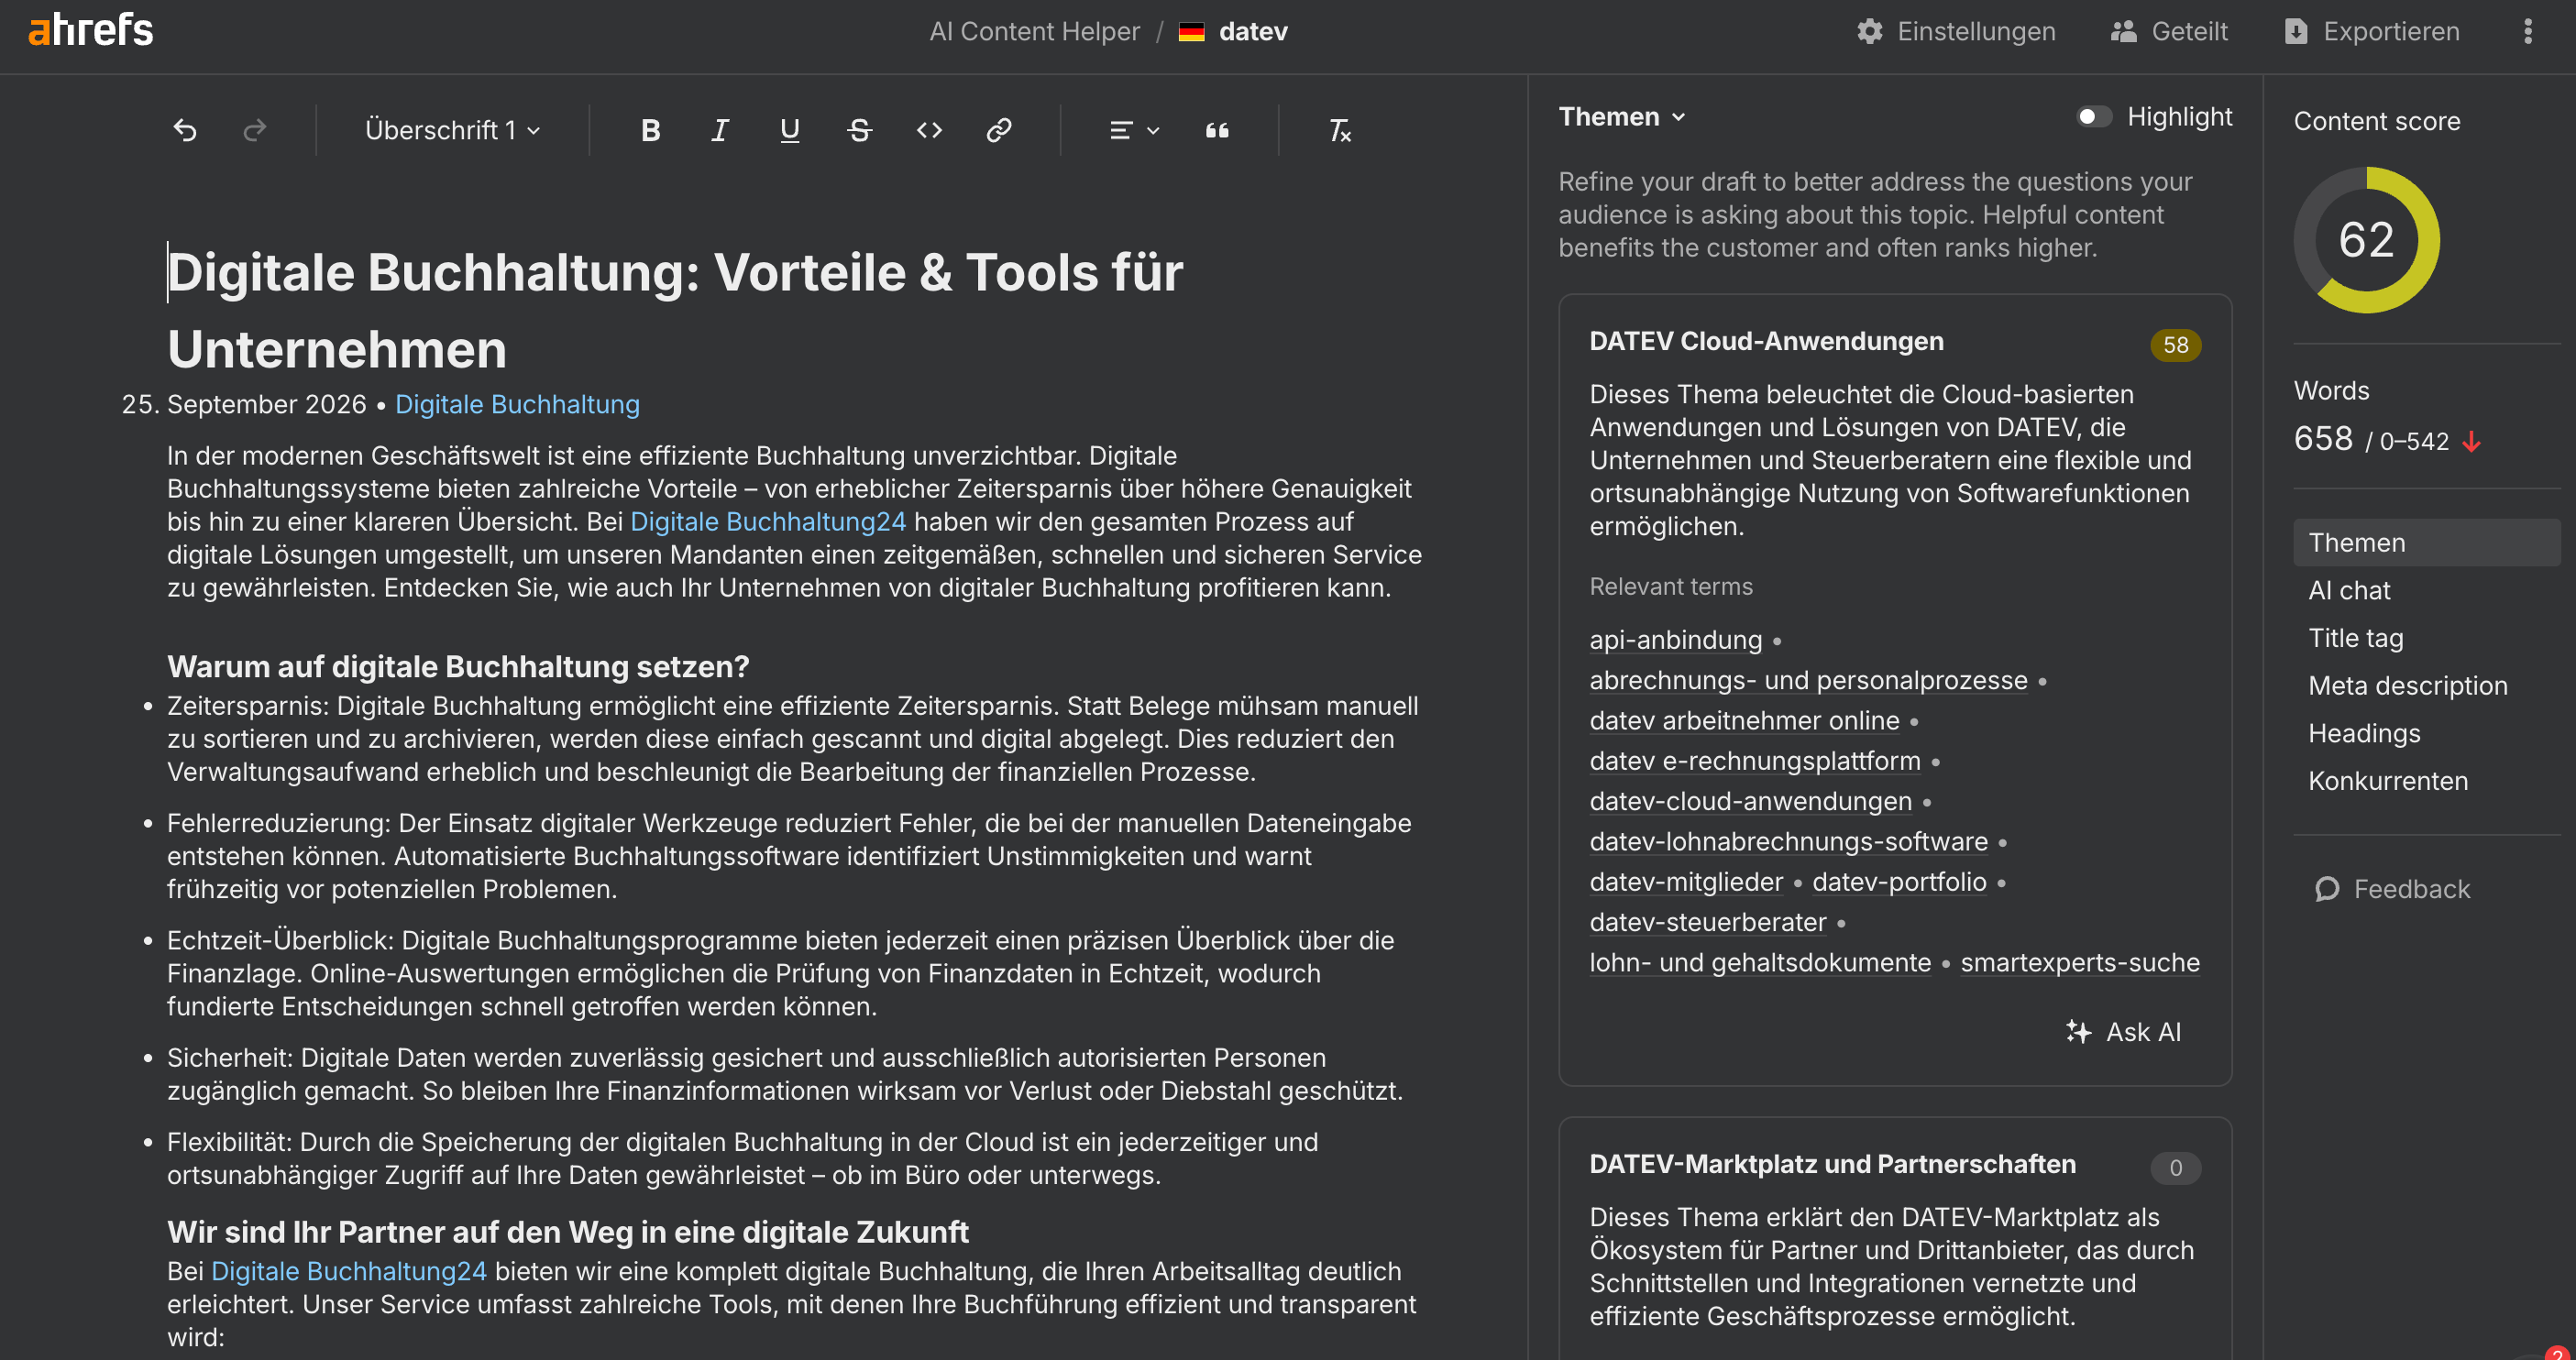Screen dimensions: 2576x1360
Task: Insert a blockquote
Action: pyautogui.click(x=1217, y=130)
